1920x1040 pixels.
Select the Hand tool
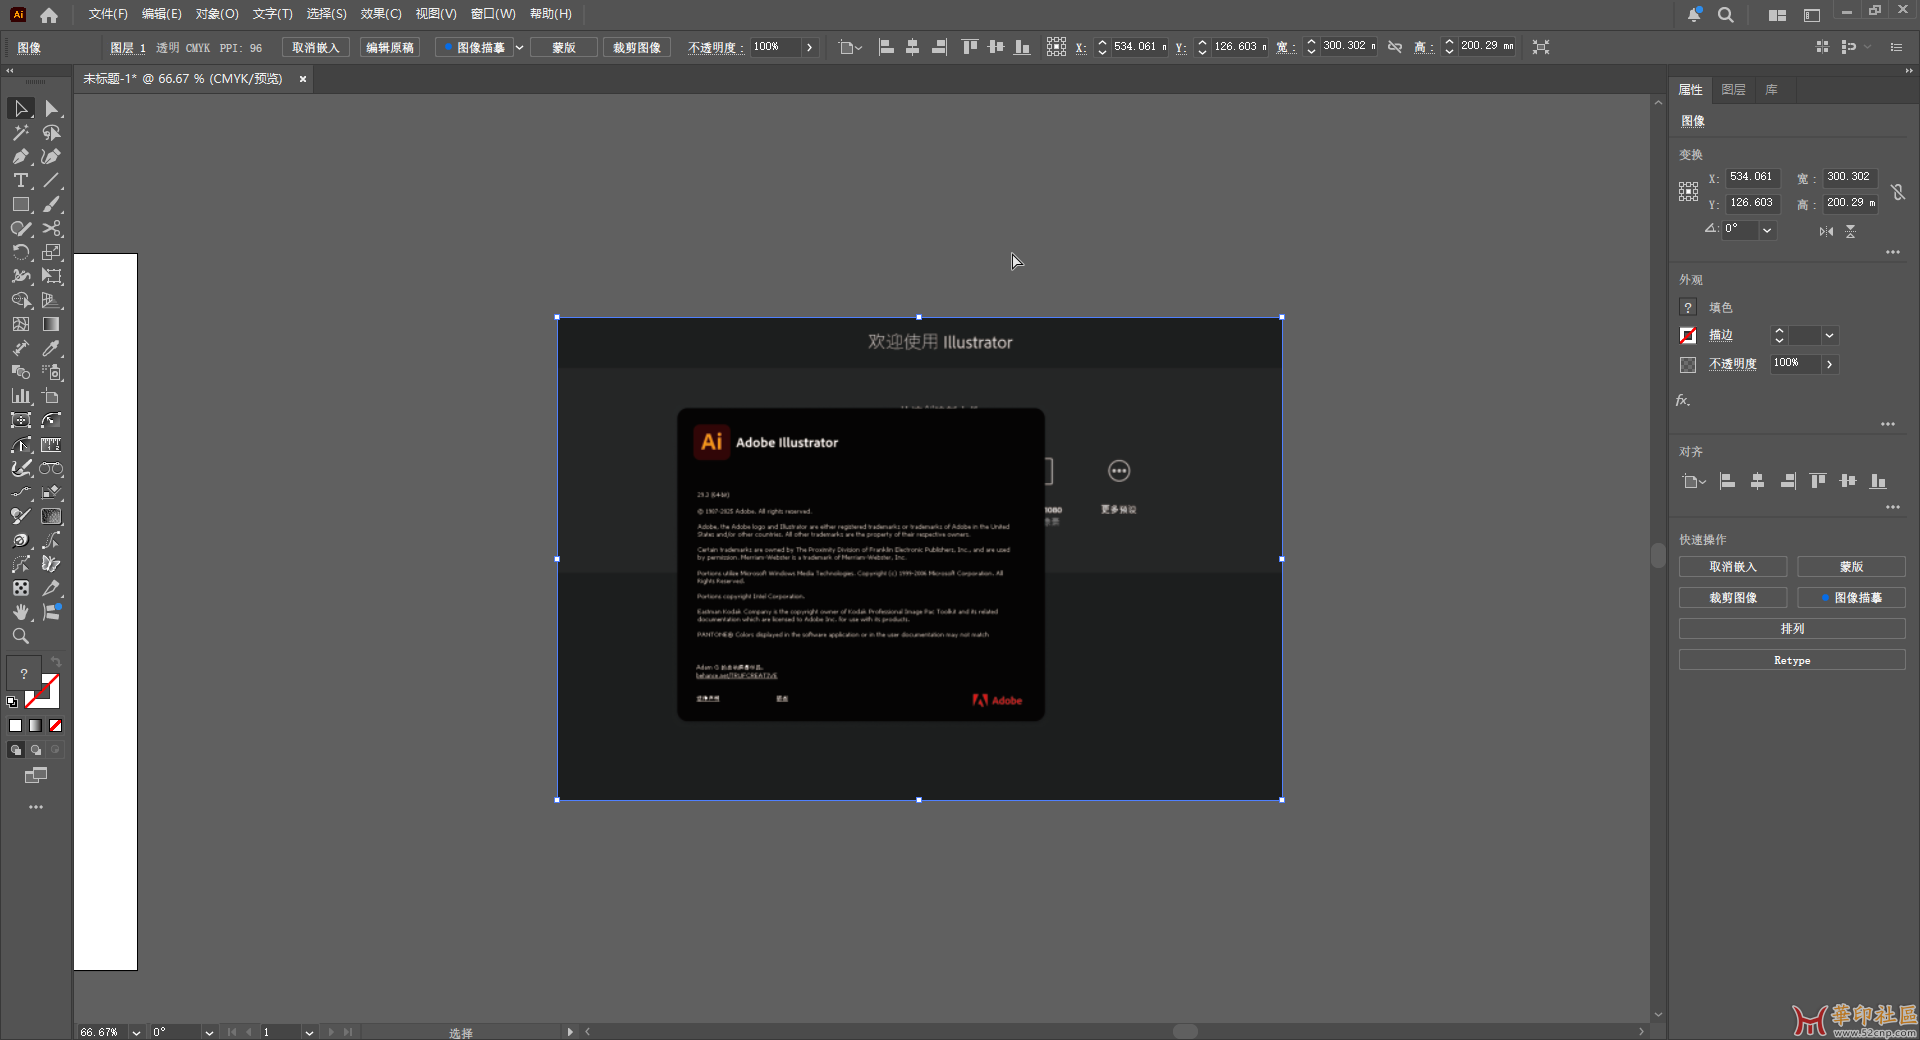[21, 612]
